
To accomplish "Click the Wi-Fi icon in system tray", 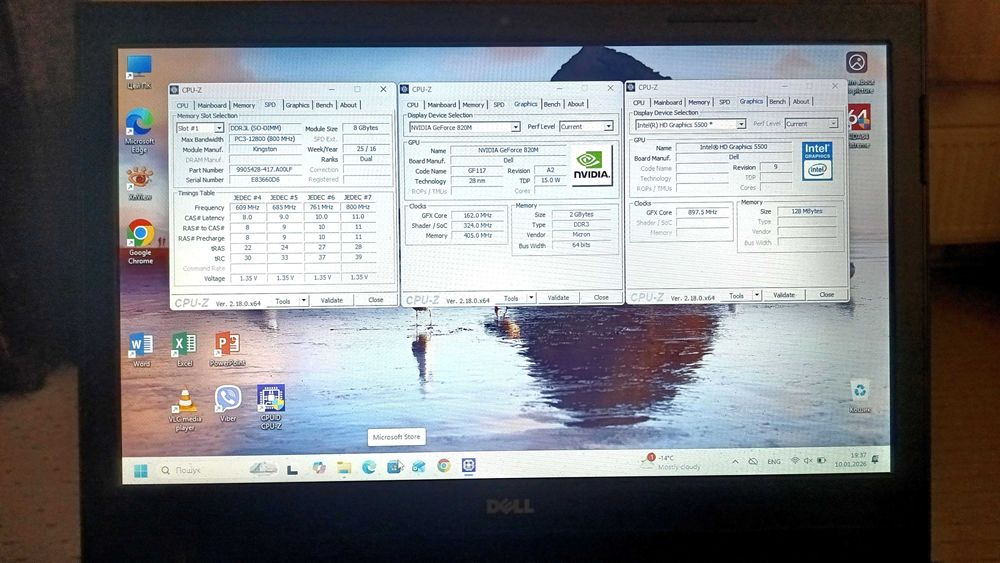I will coord(795,460).
